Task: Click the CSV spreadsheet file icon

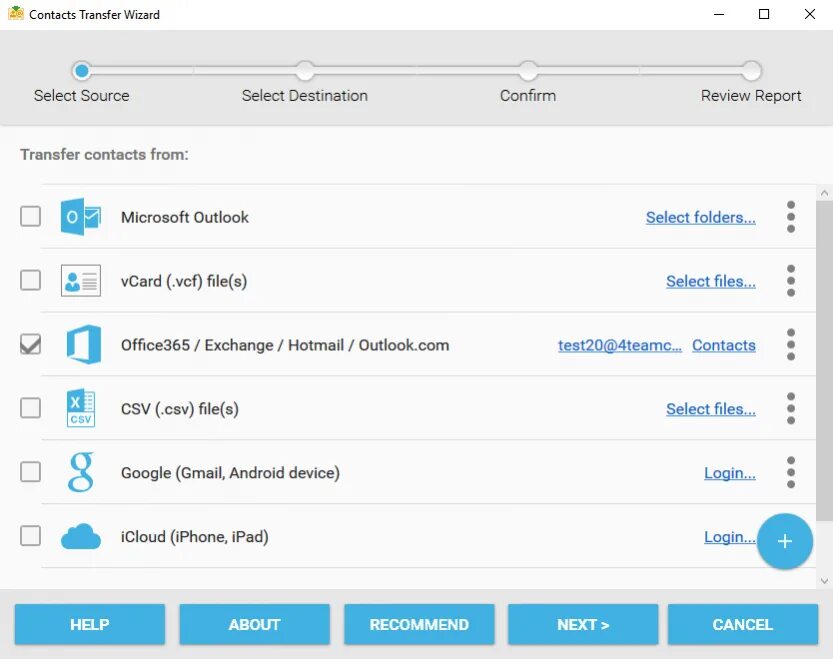Action: [x=81, y=408]
